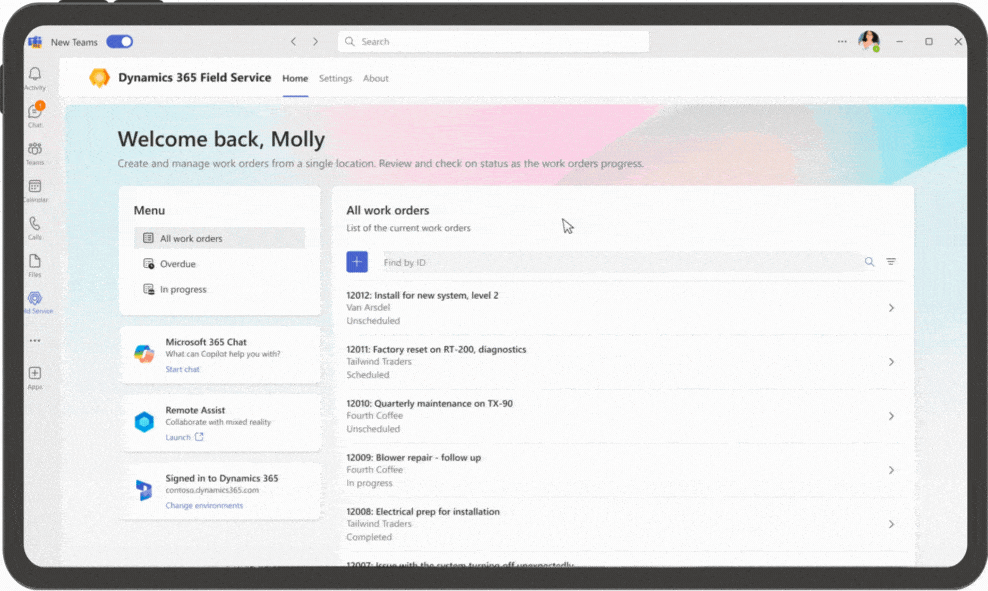This screenshot has width=988, height=591.
Task: Click Van Arsdel customer name
Action: pyautogui.click(x=368, y=307)
